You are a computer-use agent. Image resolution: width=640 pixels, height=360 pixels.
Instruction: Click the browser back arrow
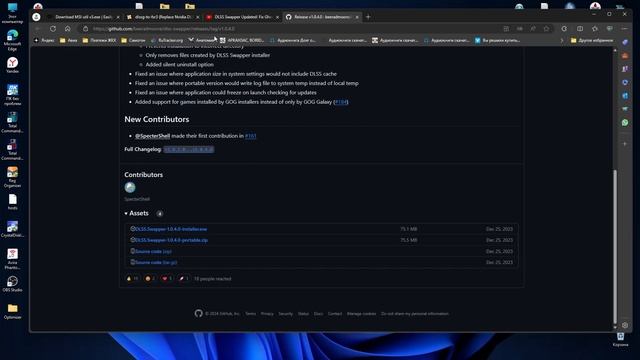(38, 29)
